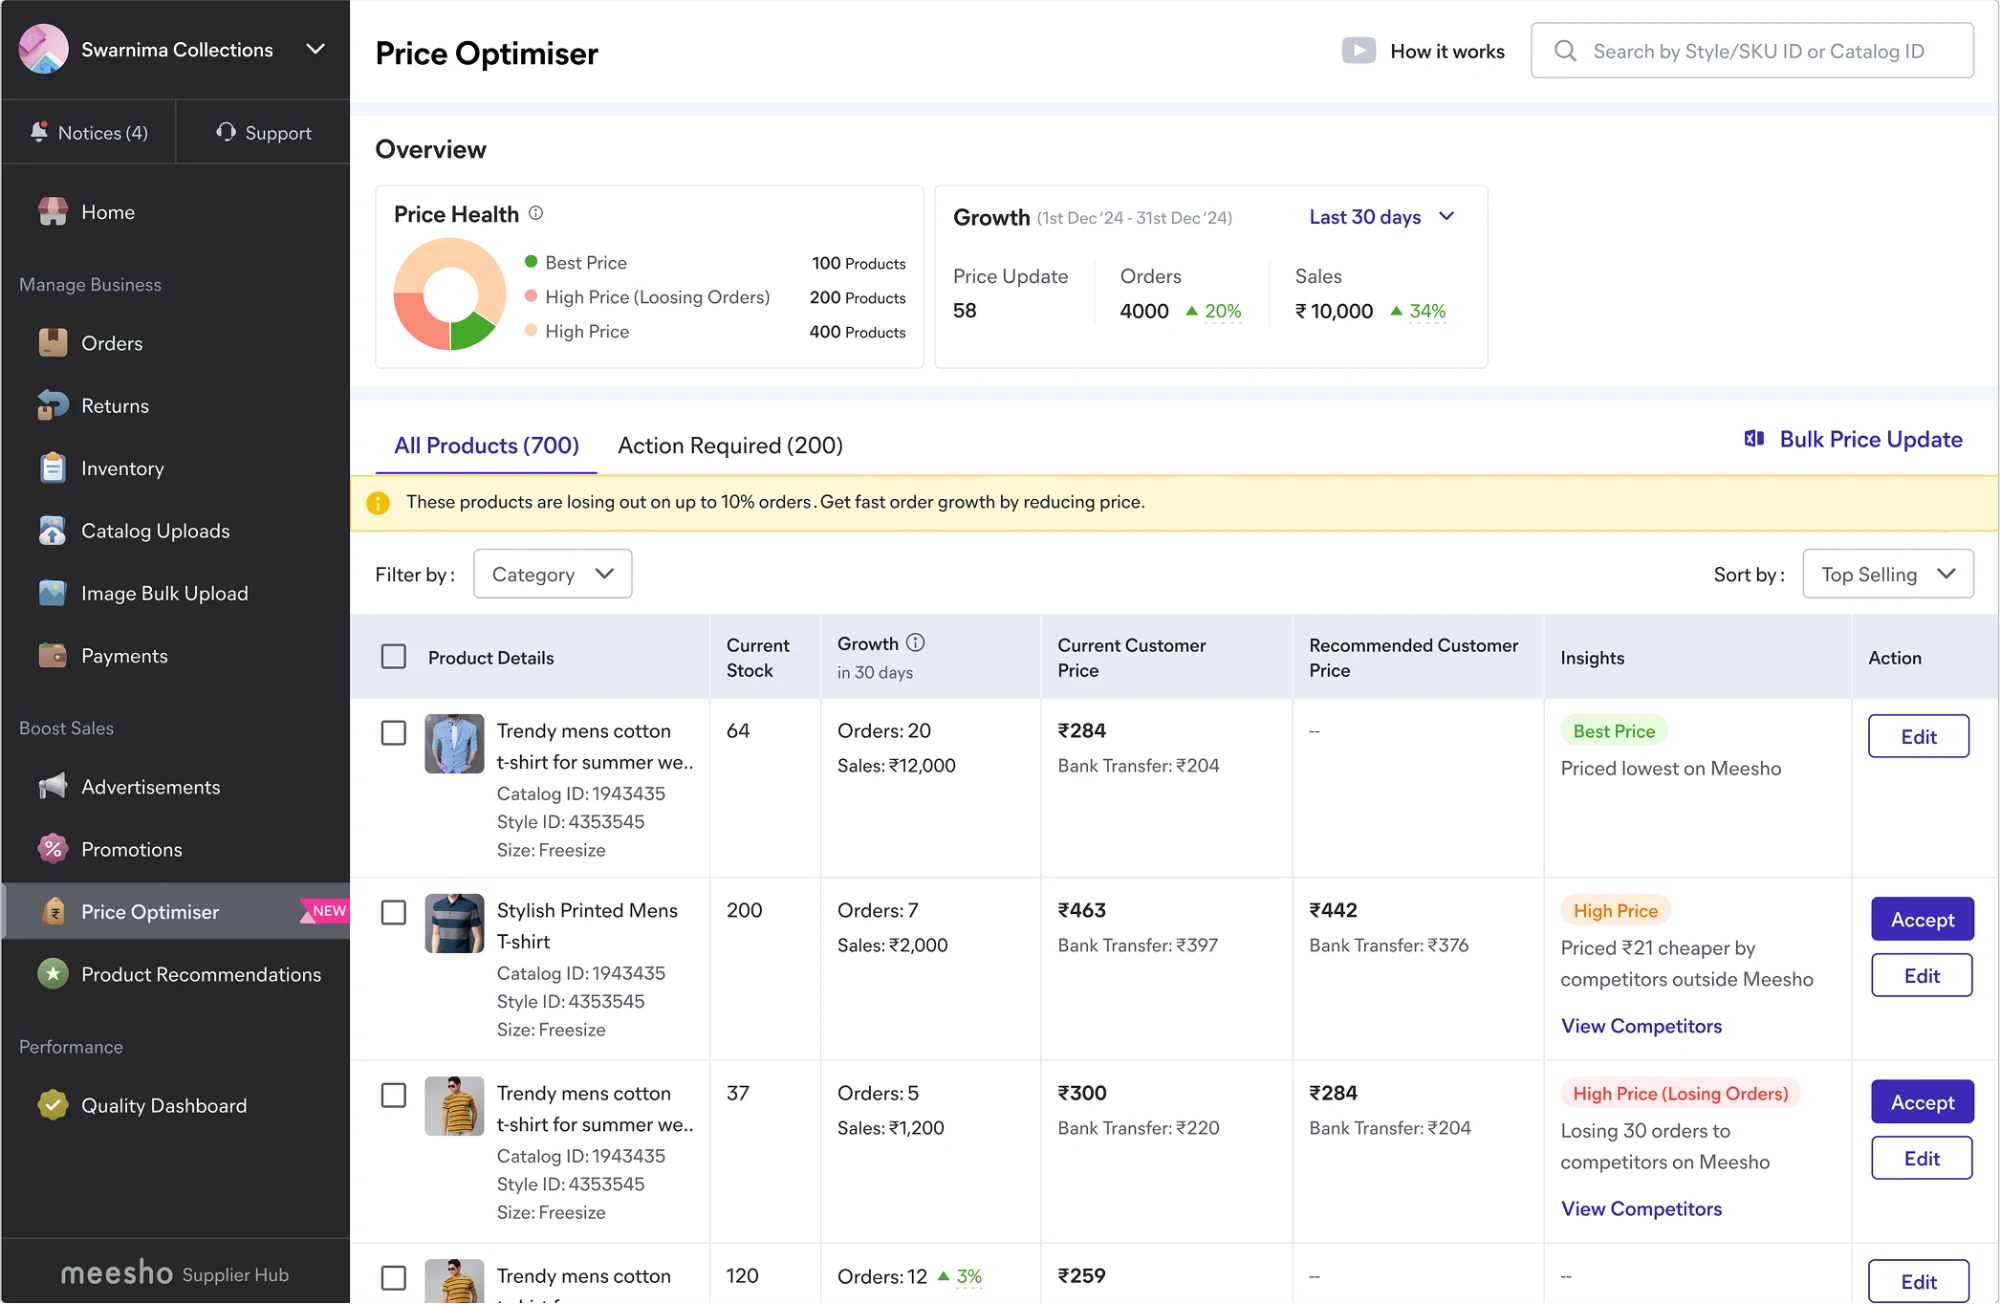Check the product row with stock 64

point(394,733)
